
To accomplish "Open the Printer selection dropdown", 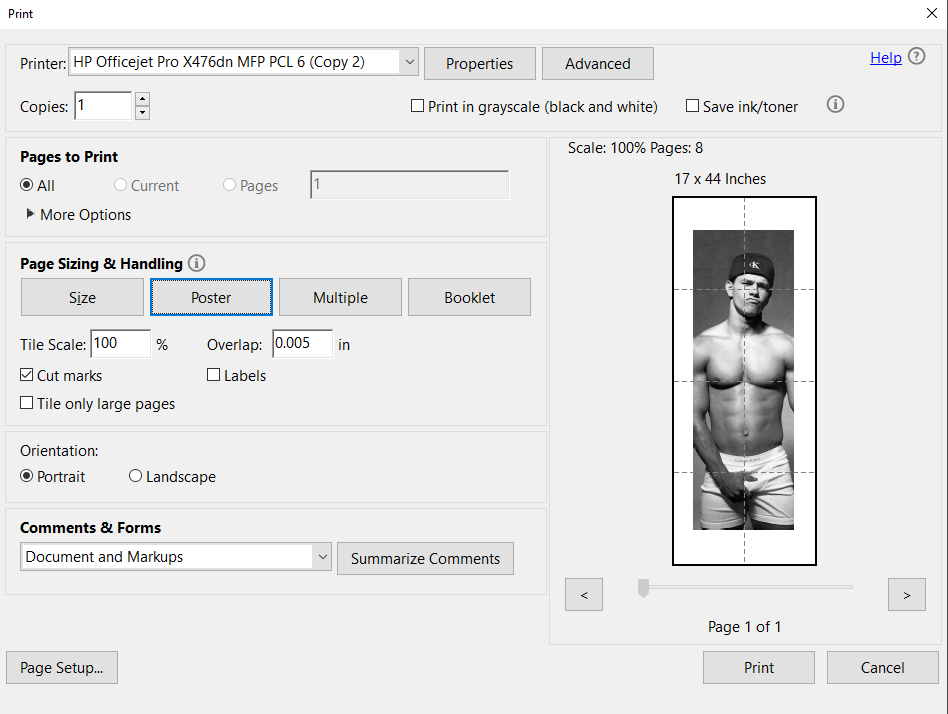I will point(409,62).
